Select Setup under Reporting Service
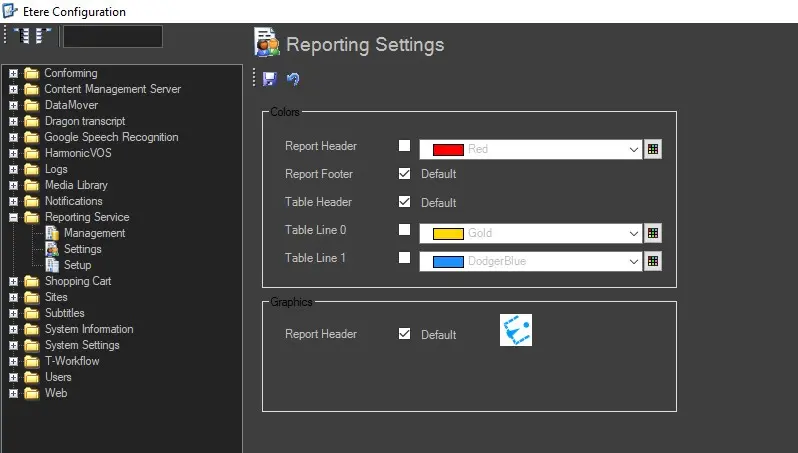798x453 pixels. (x=77, y=265)
